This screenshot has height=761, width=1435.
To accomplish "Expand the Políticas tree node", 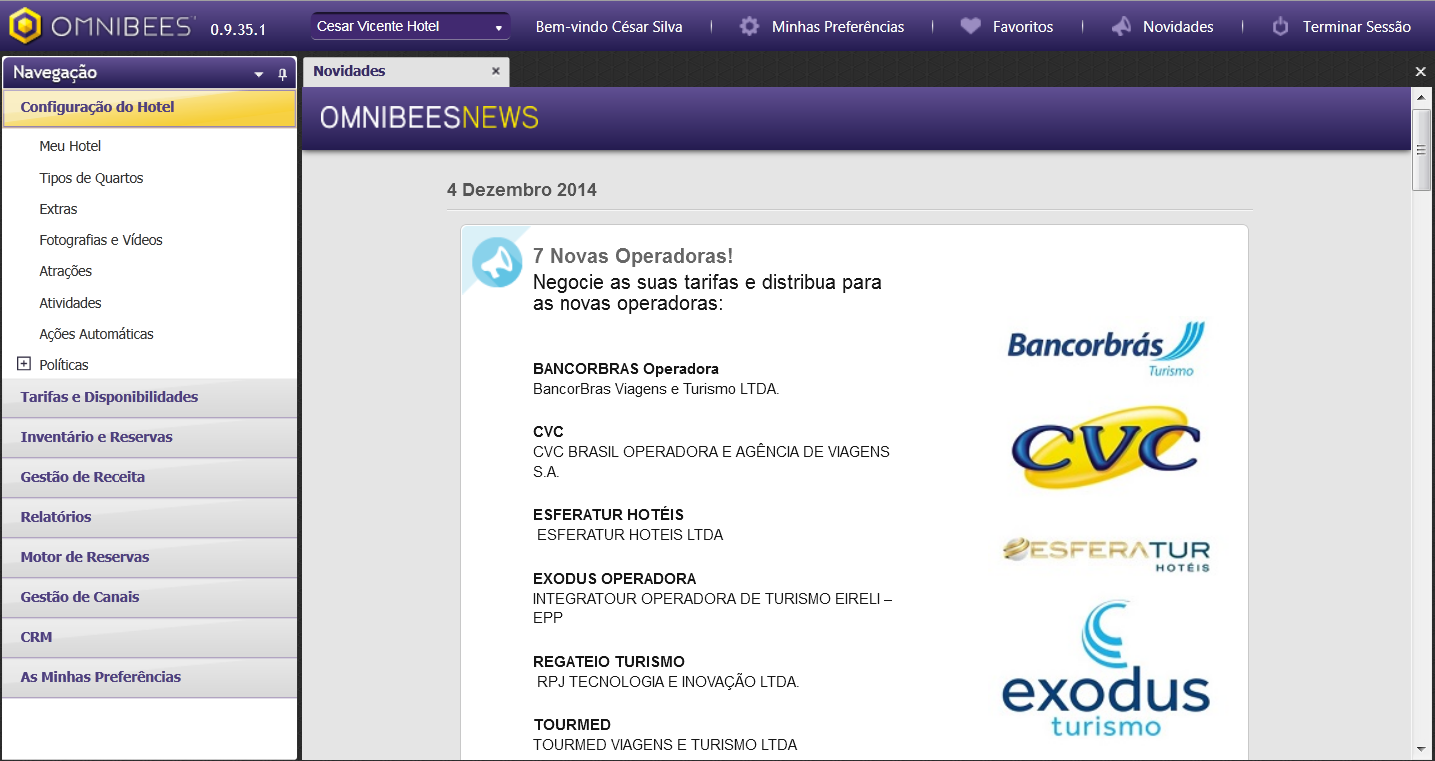I will [24, 364].
